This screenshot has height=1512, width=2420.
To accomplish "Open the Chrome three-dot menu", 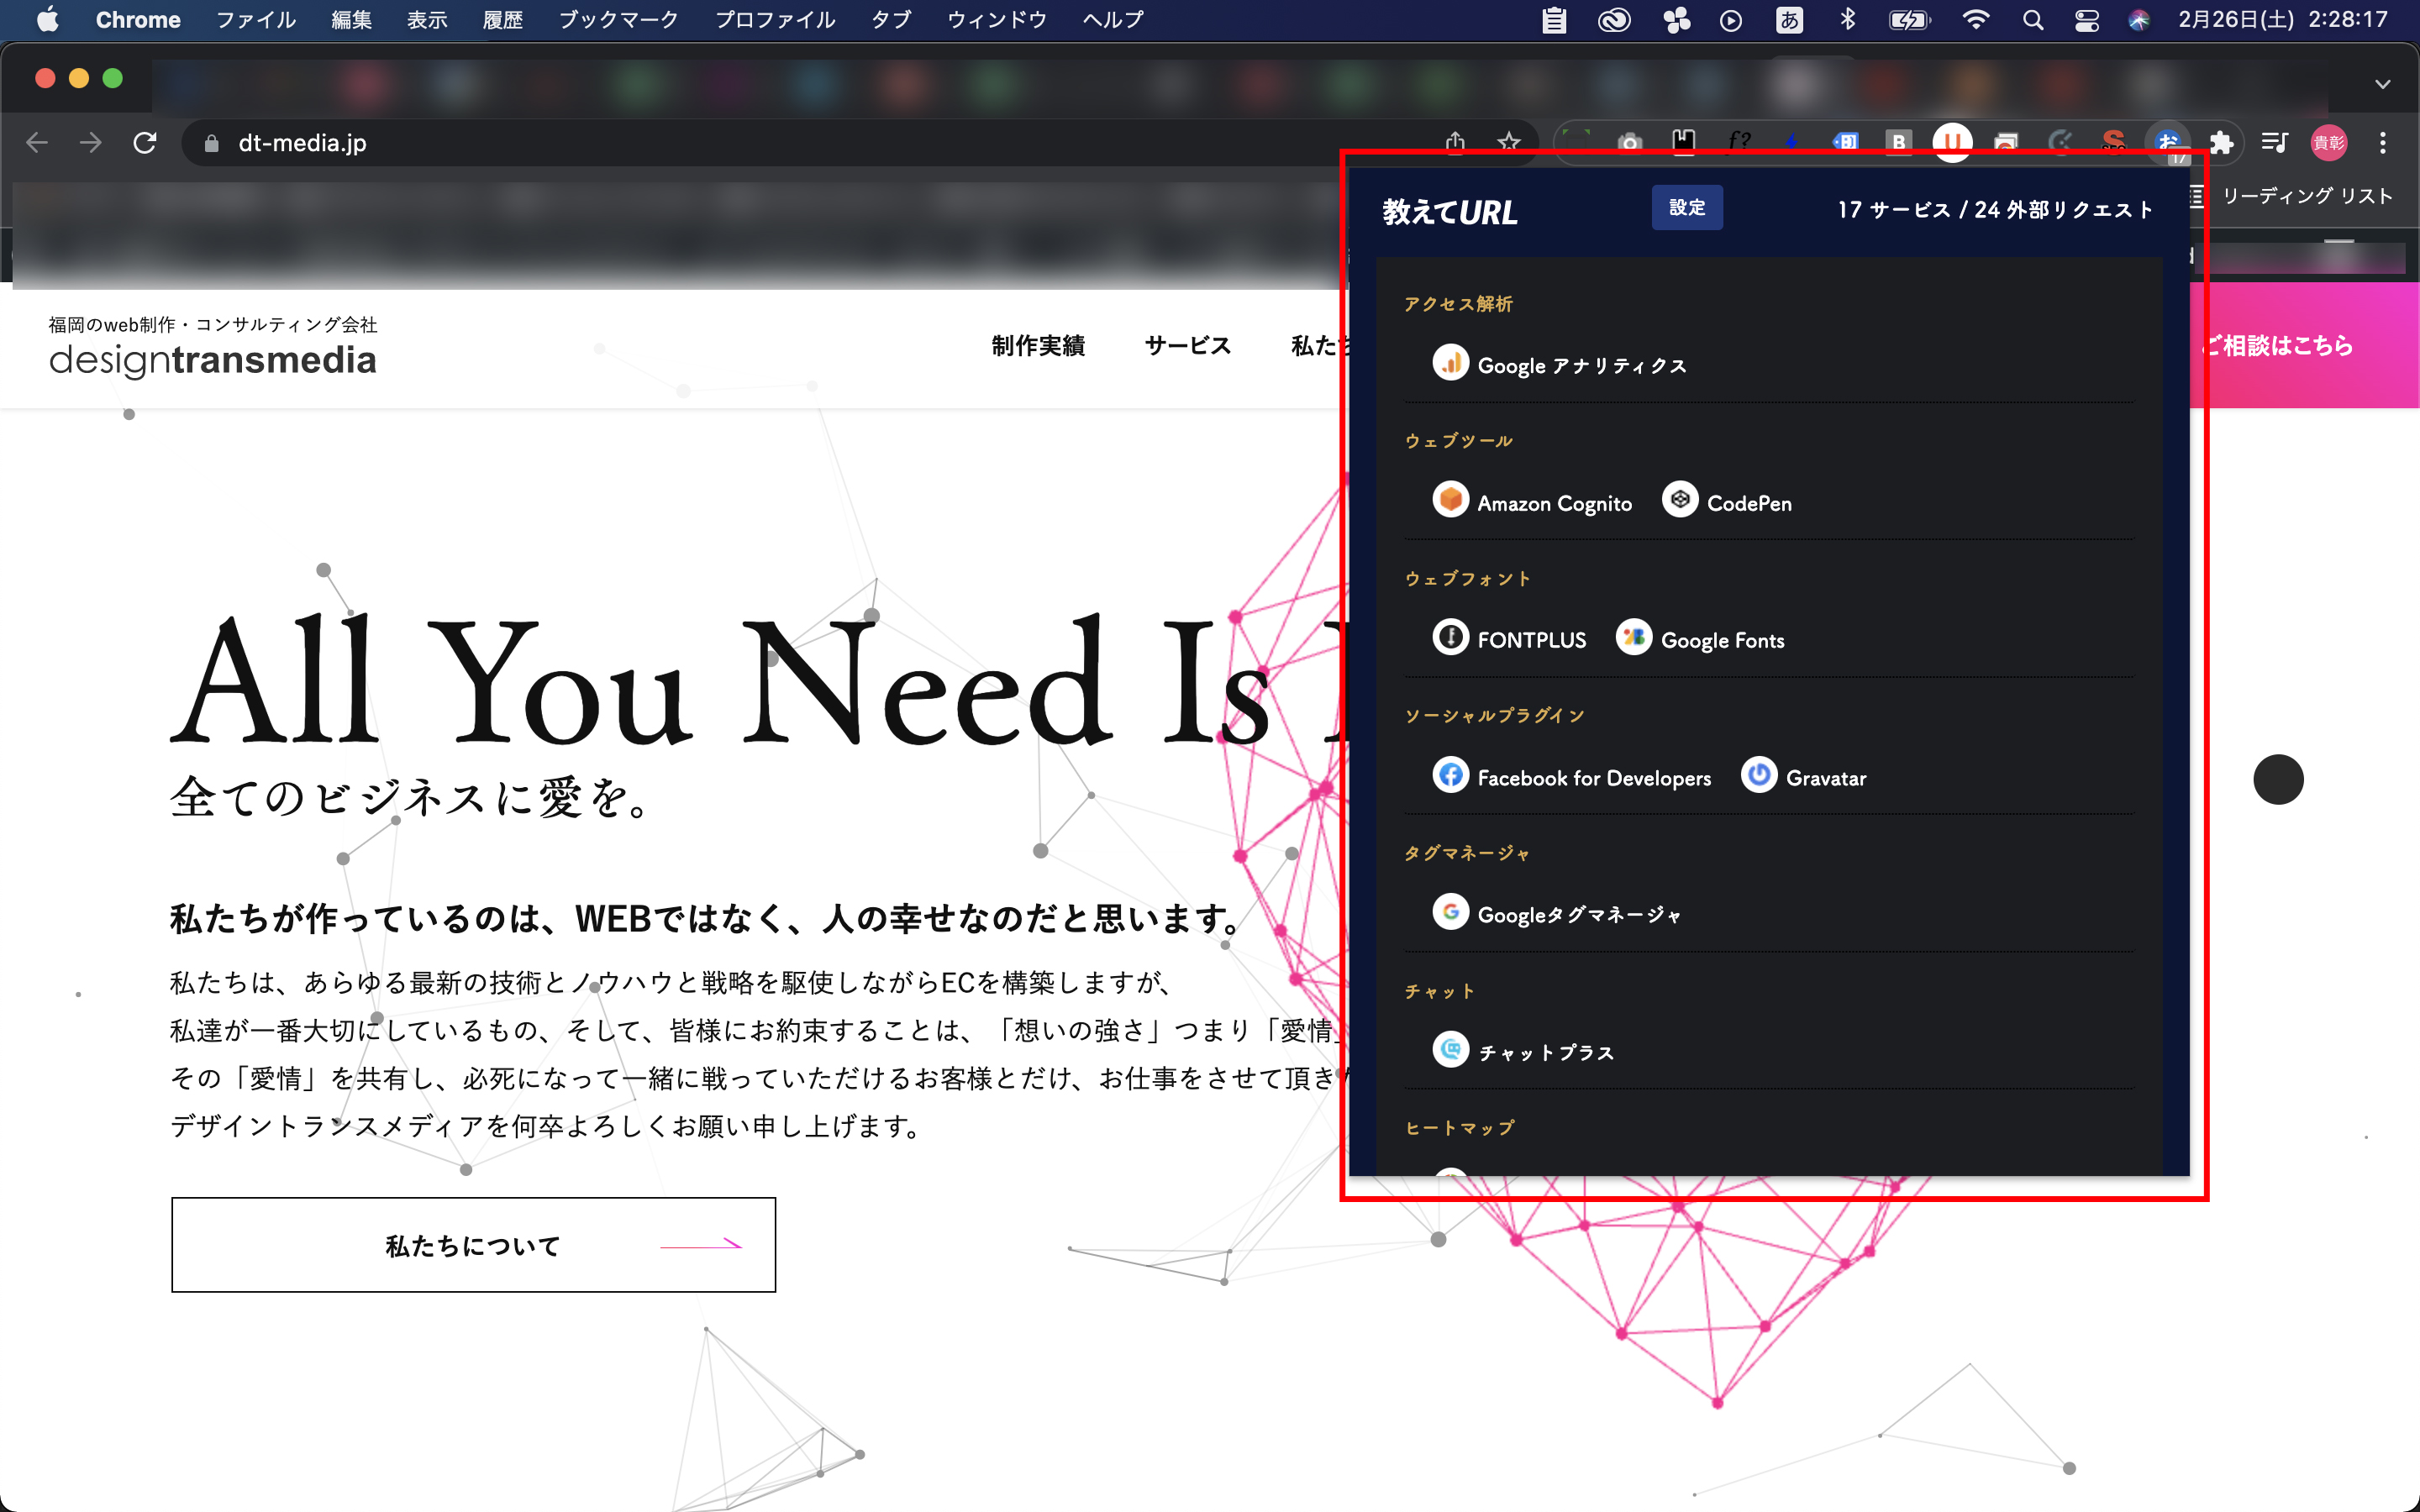I will tap(2383, 143).
